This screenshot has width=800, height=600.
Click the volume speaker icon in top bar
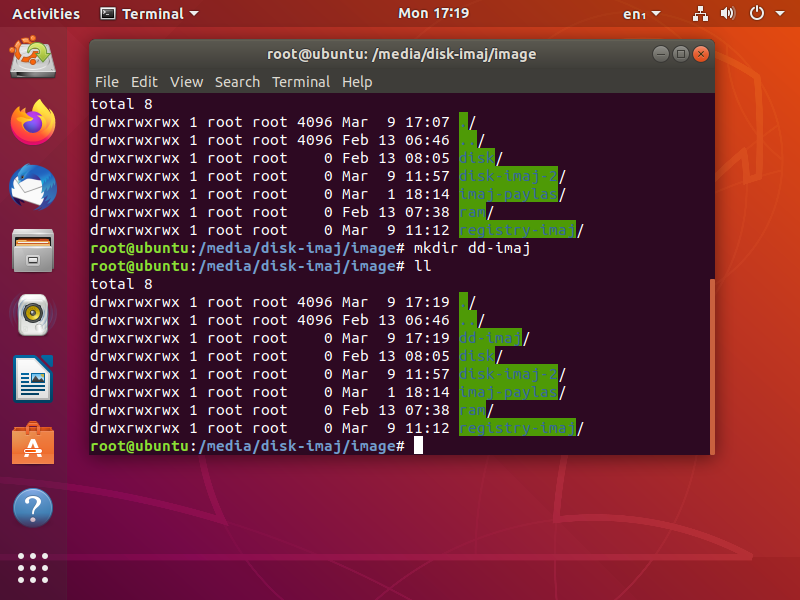click(728, 13)
